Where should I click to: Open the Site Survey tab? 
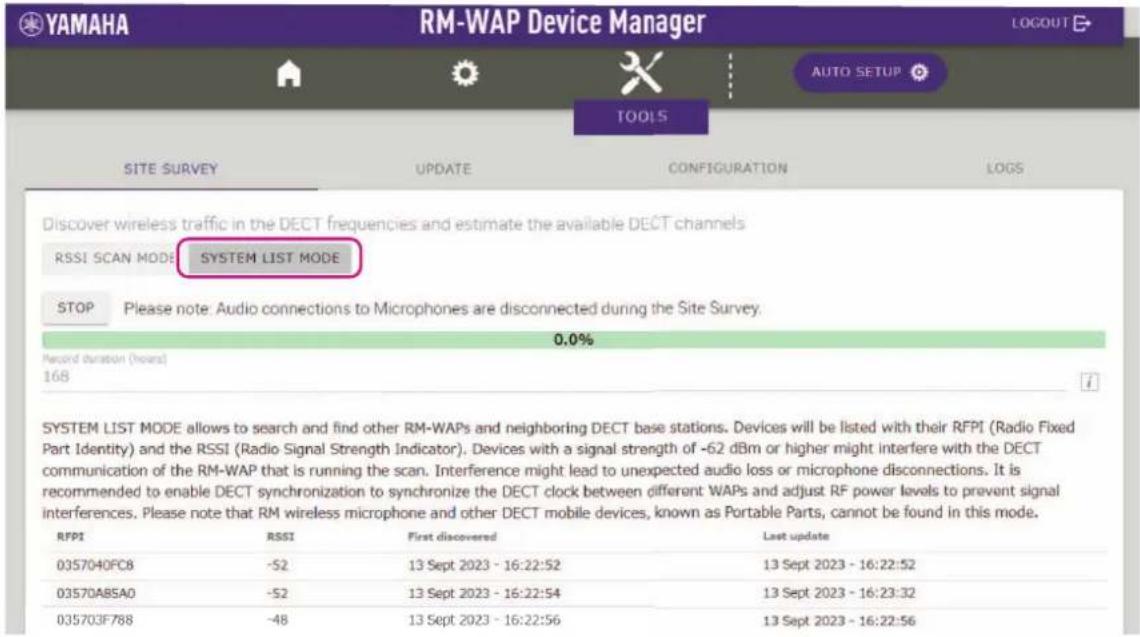coord(171,169)
